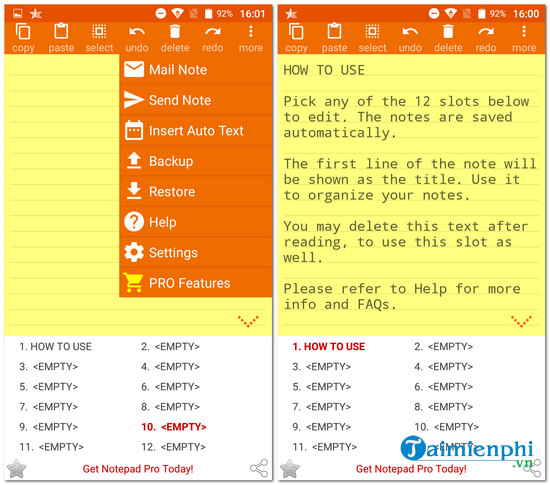Tap do-not-disturb icon in left status bar
Screen dimensions: 550x485
pos(161,14)
